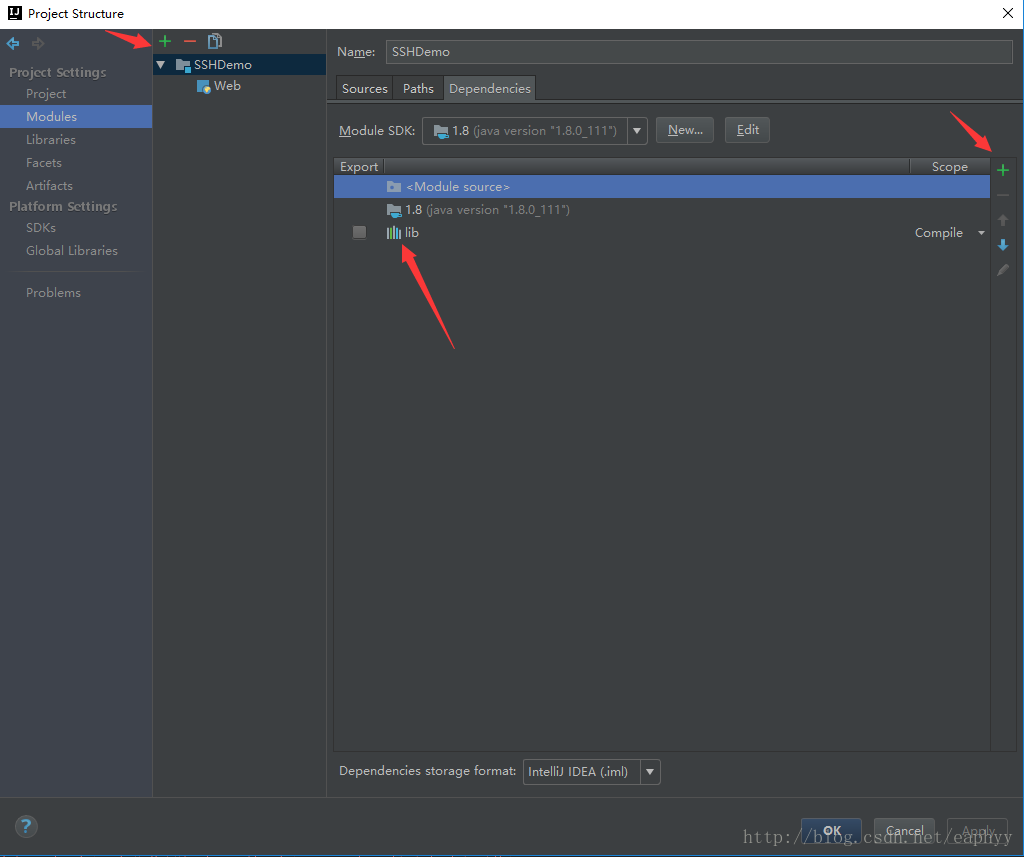Open Compile scope dropdown for lib
Viewport: 1024px width, 857px height.
981,233
